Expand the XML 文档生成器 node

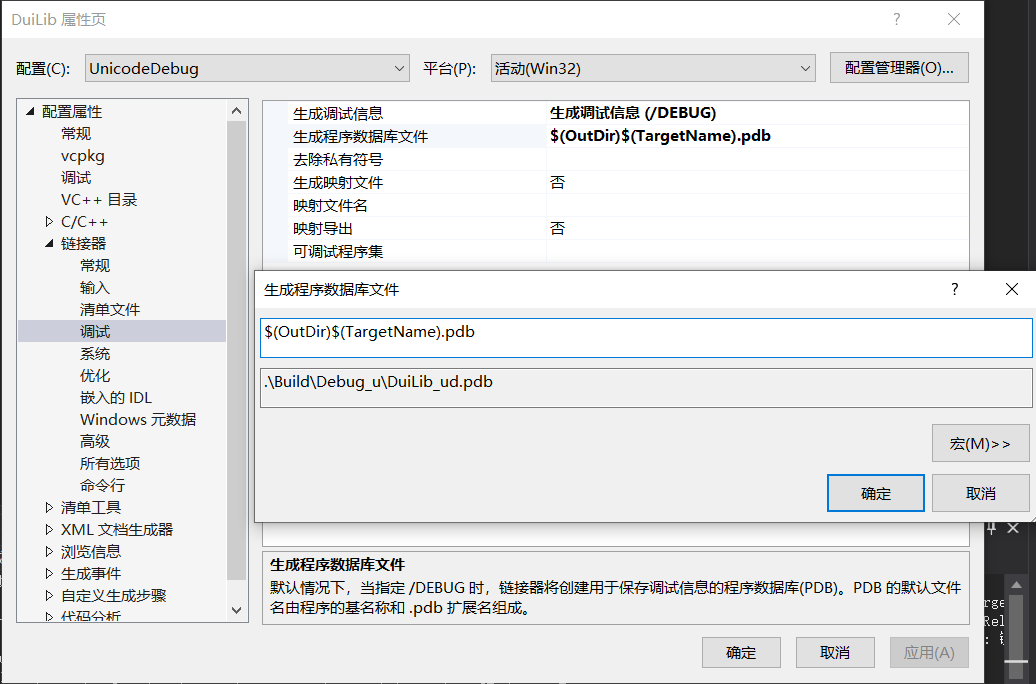pyautogui.click(x=49, y=529)
